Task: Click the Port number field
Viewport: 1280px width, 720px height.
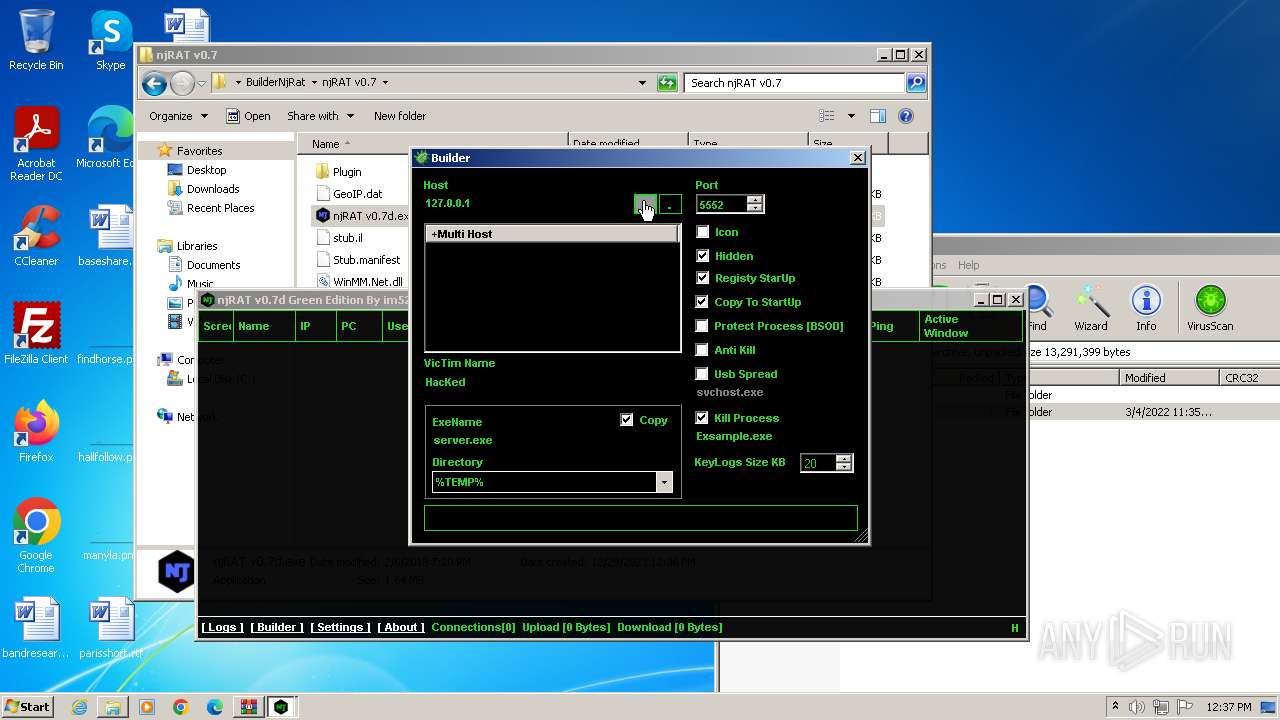Action: [x=721, y=204]
